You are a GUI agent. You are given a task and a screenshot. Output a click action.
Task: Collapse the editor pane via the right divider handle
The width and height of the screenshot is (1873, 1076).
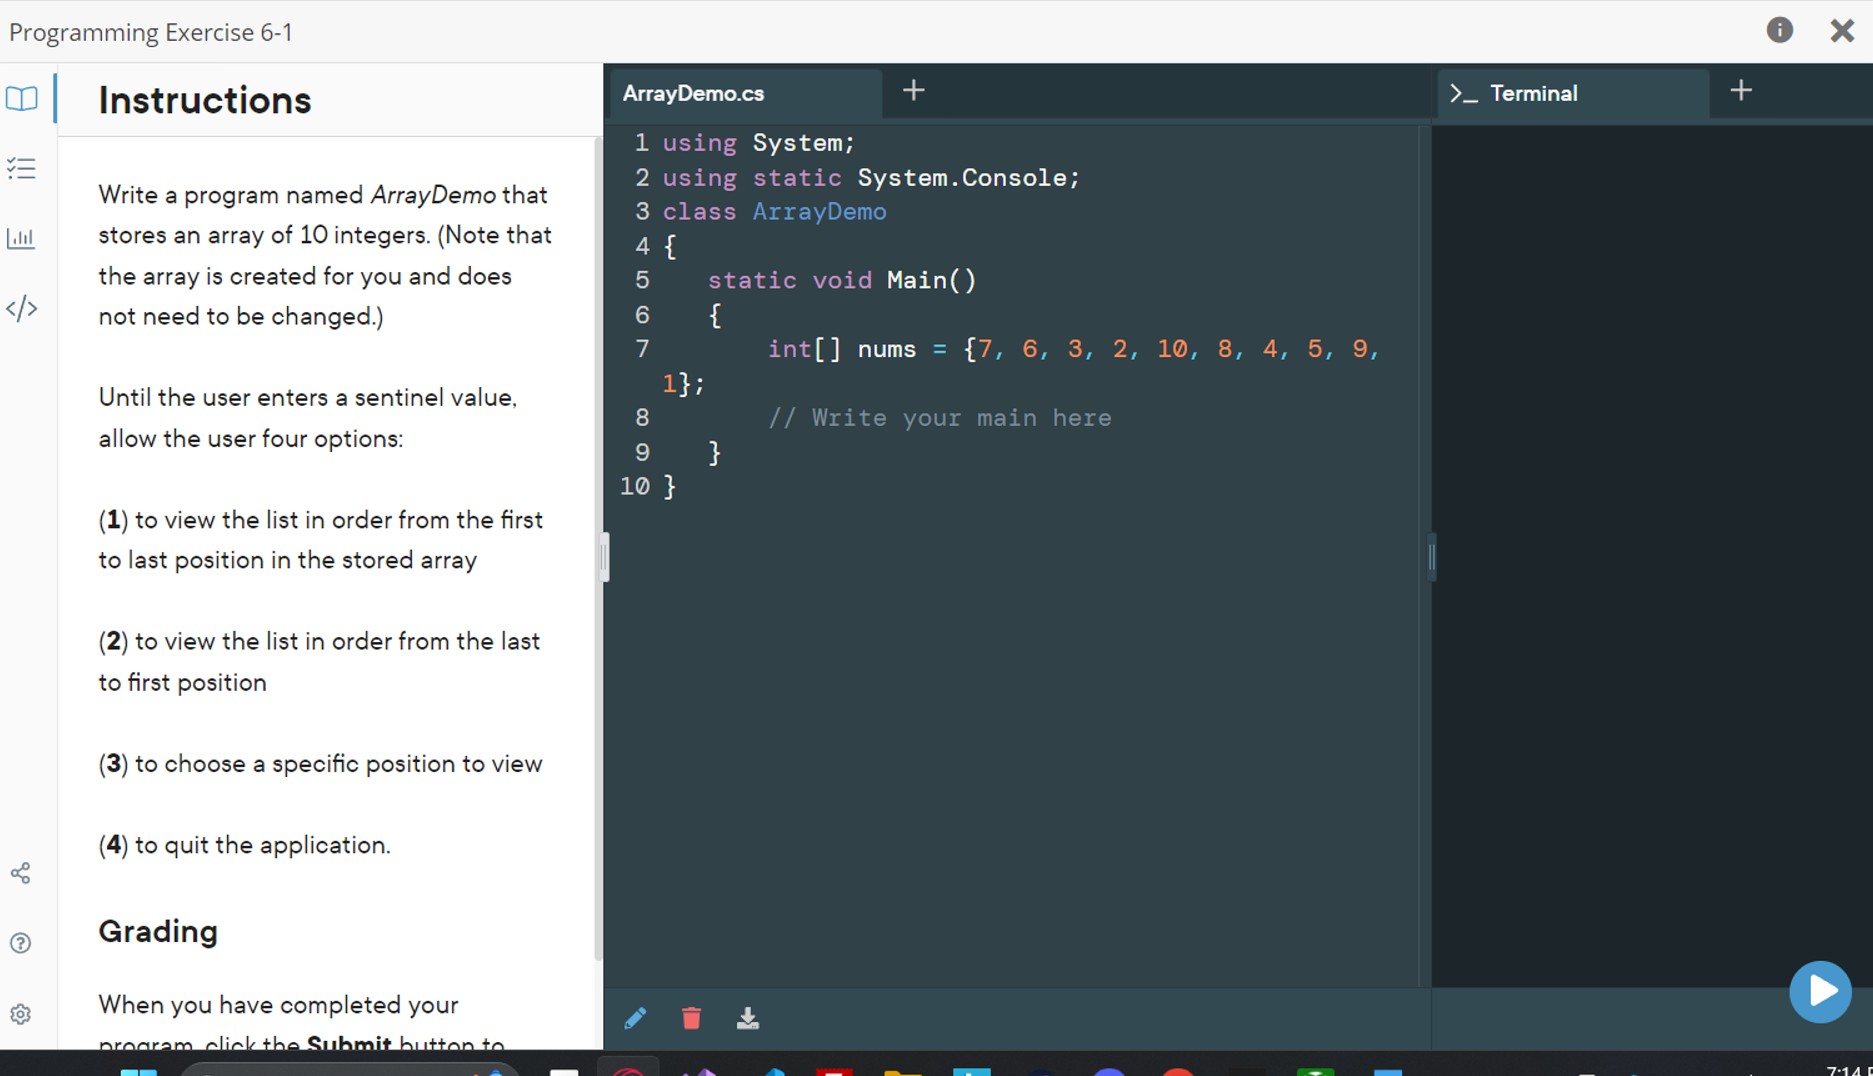1431,558
